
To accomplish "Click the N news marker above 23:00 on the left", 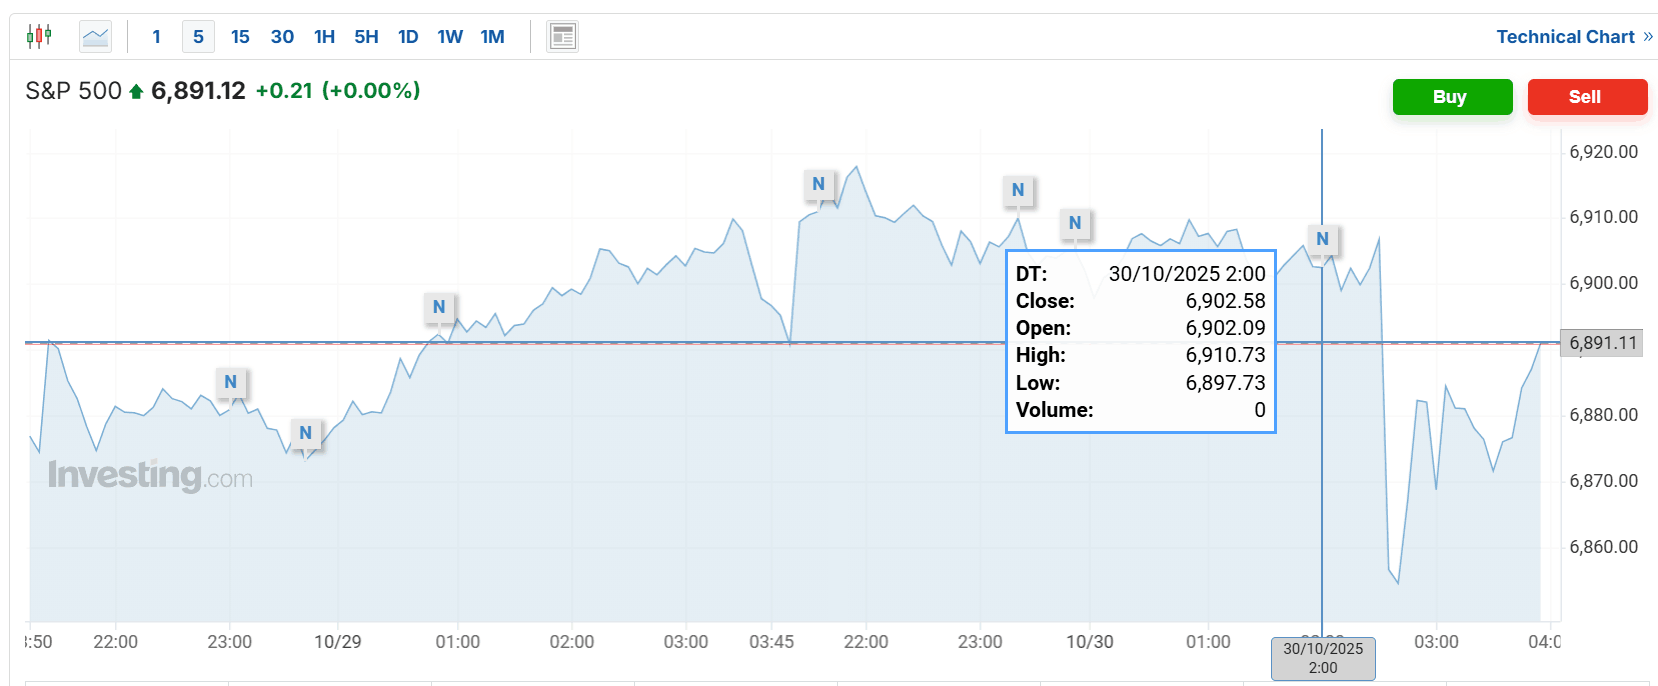I will tap(231, 382).
